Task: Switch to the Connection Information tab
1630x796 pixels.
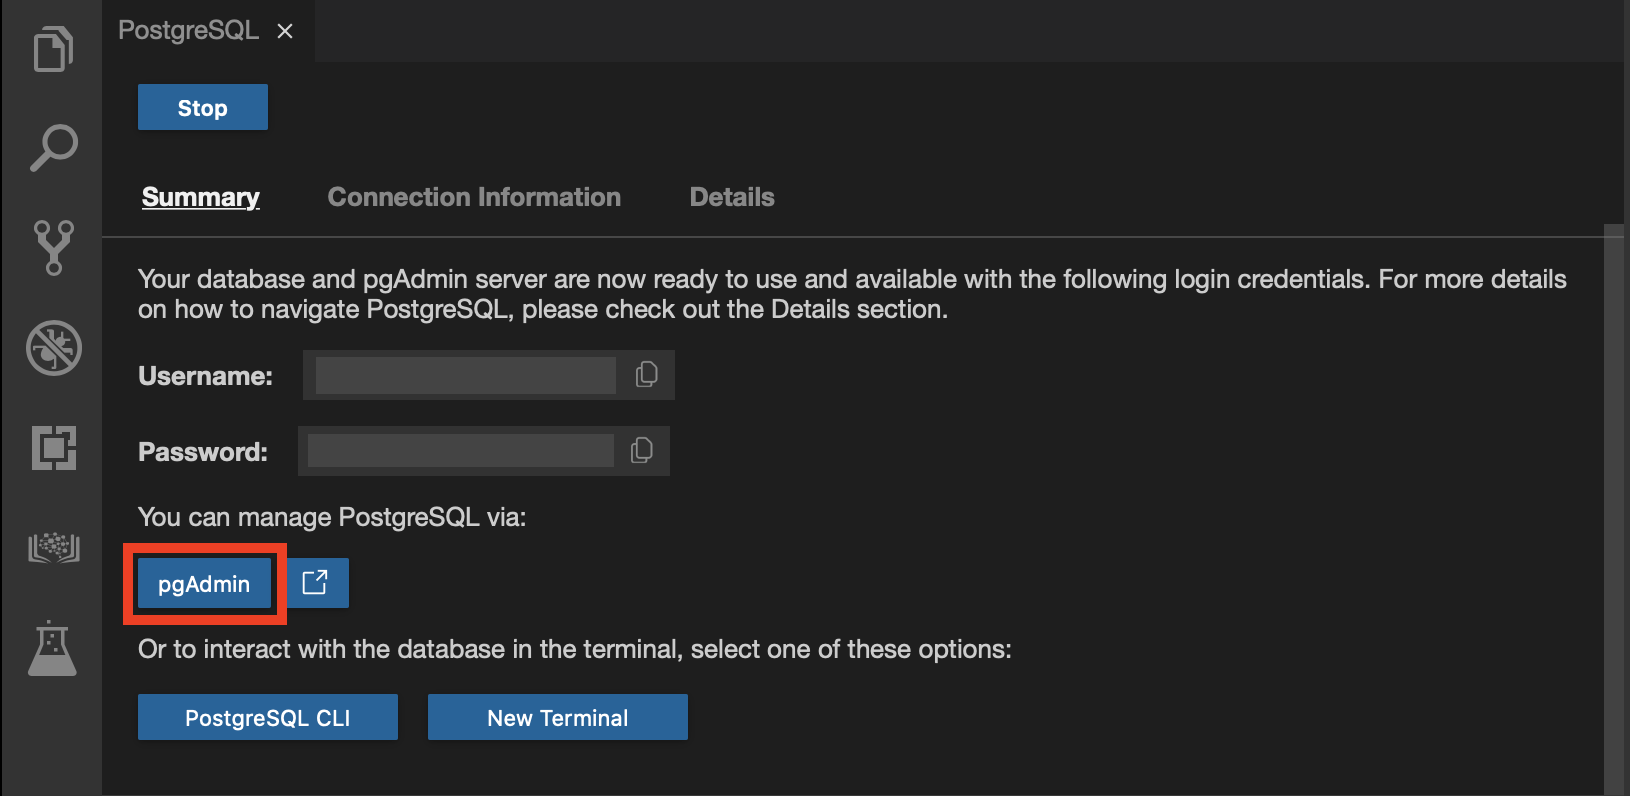Action: (474, 197)
